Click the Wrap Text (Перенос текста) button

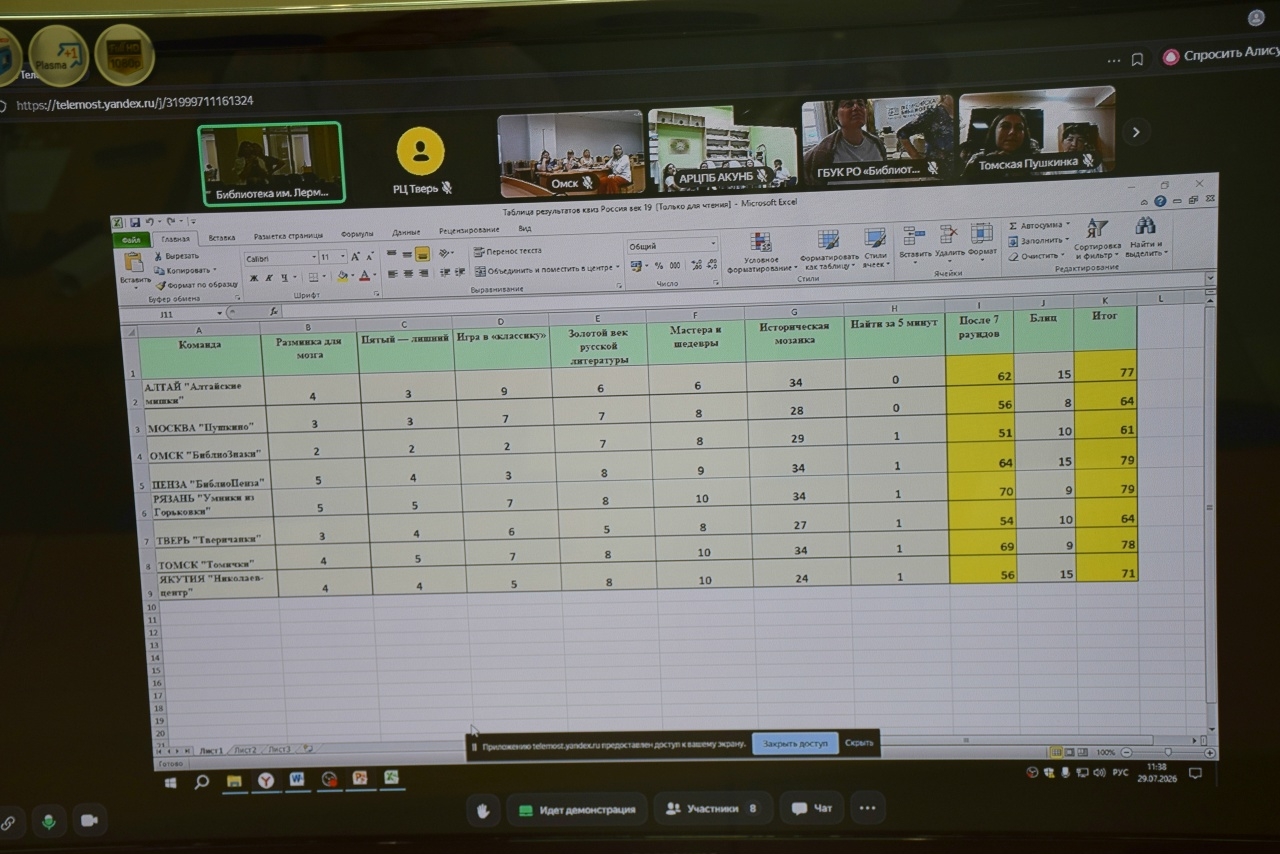tap(508, 251)
